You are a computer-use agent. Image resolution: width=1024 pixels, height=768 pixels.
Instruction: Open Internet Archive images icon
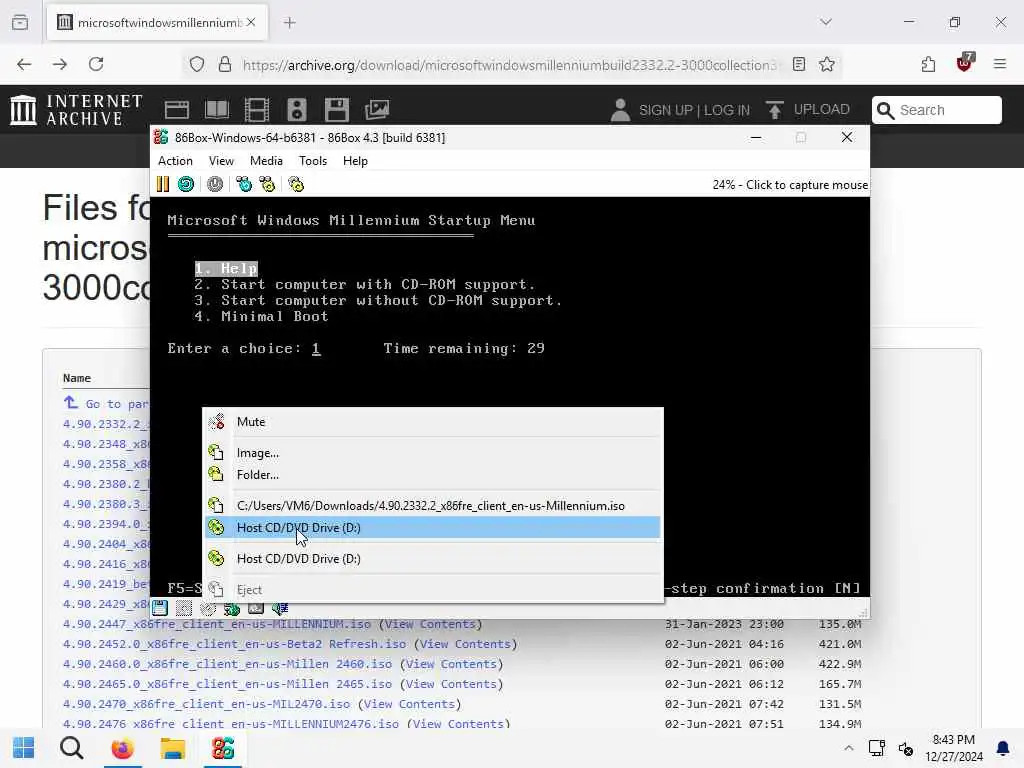pyautogui.click(x=377, y=110)
